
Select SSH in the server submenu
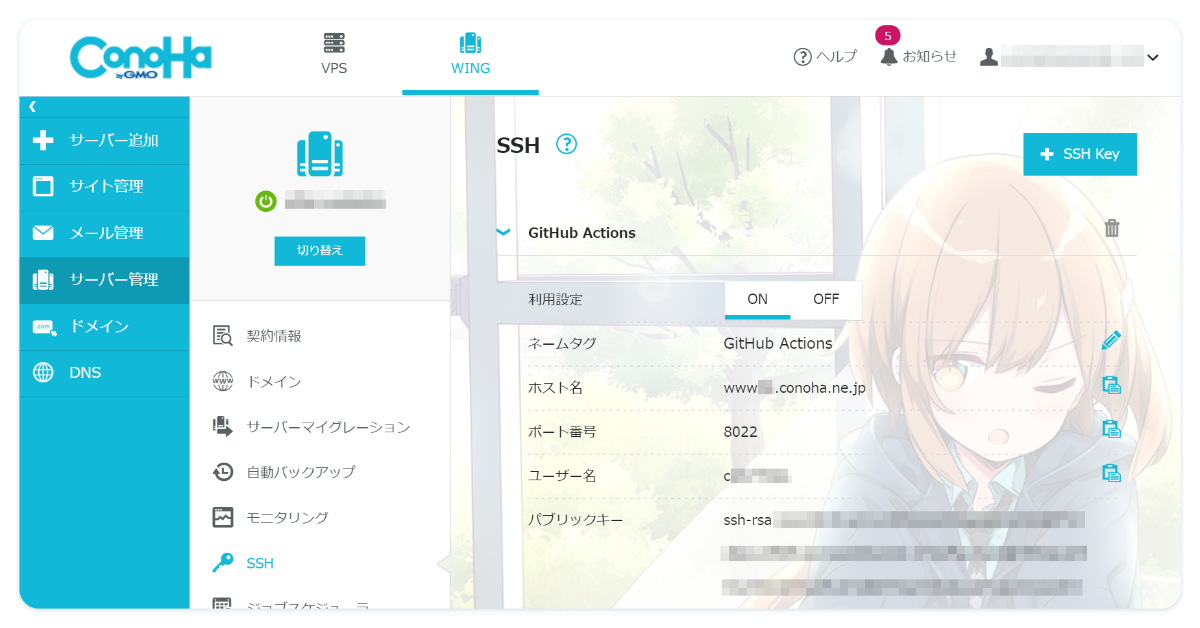coord(260,563)
